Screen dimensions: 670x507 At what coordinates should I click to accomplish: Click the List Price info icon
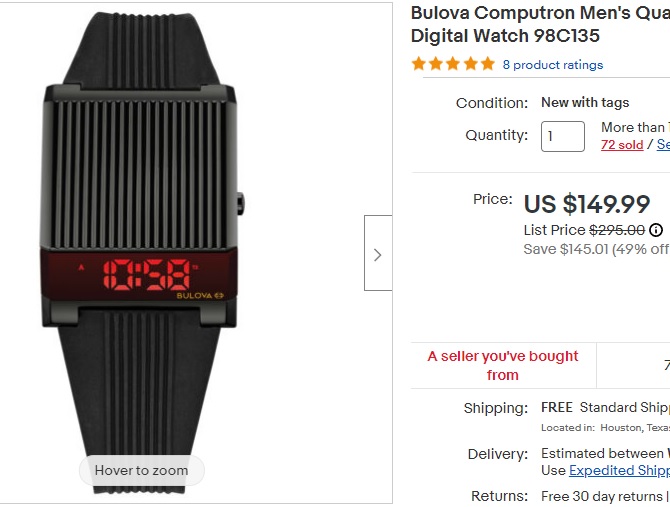(x=656, y=230)
